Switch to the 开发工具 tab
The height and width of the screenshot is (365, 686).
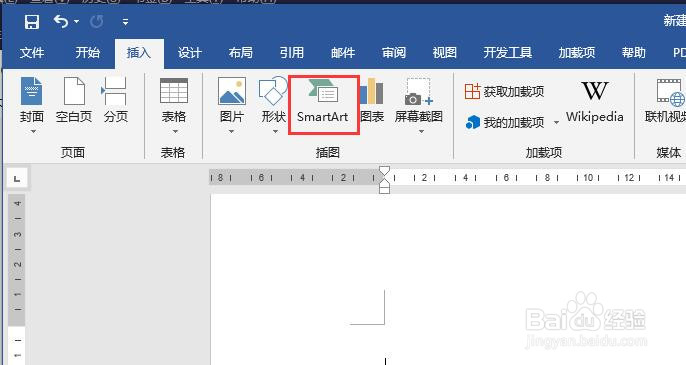(x=508, y=53)
